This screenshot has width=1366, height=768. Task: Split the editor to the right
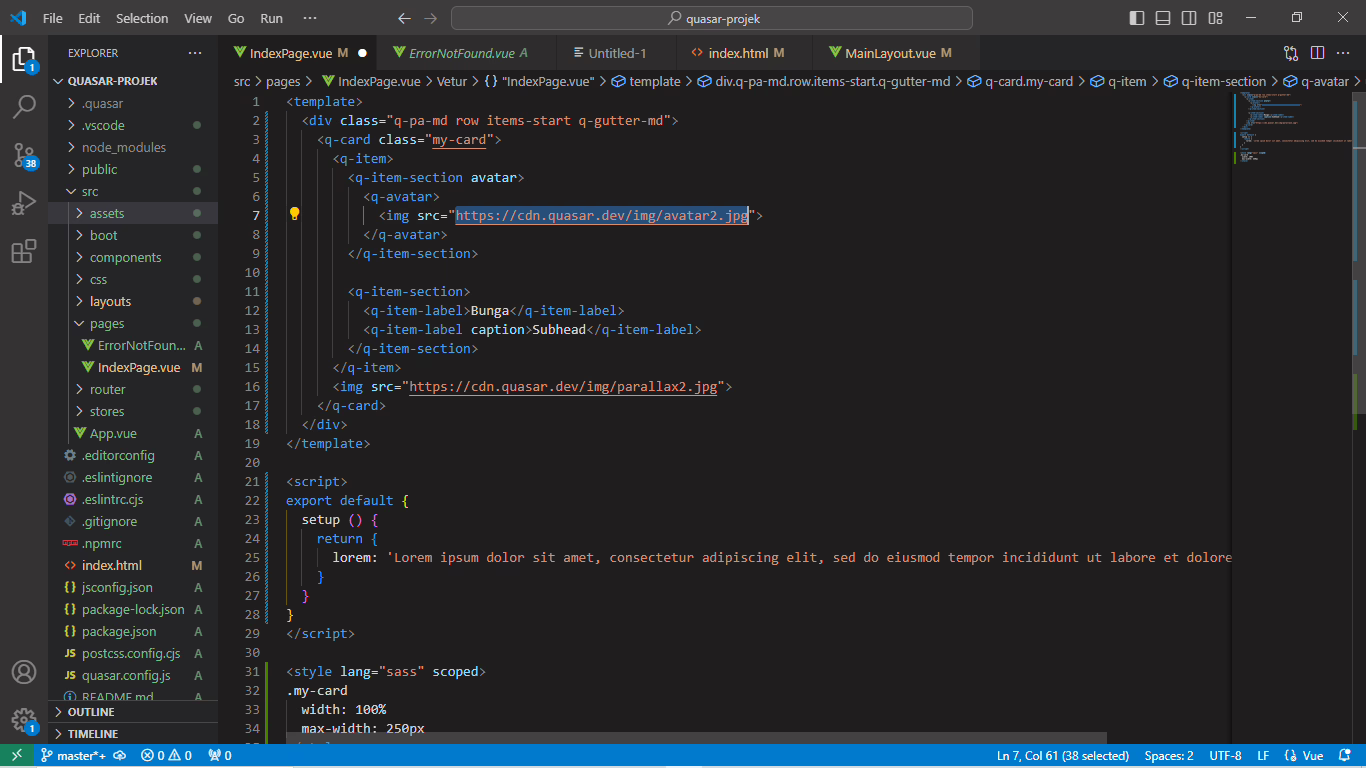[x=1317, y=53]
